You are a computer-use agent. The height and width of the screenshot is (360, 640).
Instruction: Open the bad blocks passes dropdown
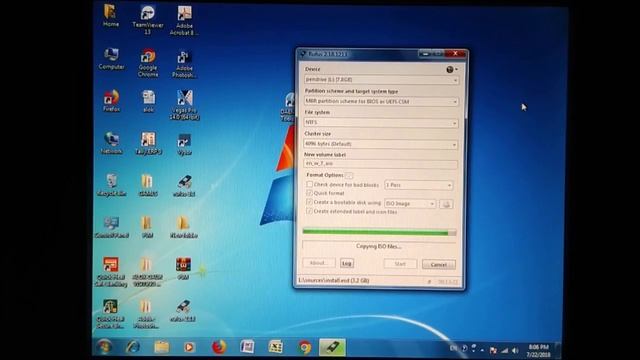point(418,185)
